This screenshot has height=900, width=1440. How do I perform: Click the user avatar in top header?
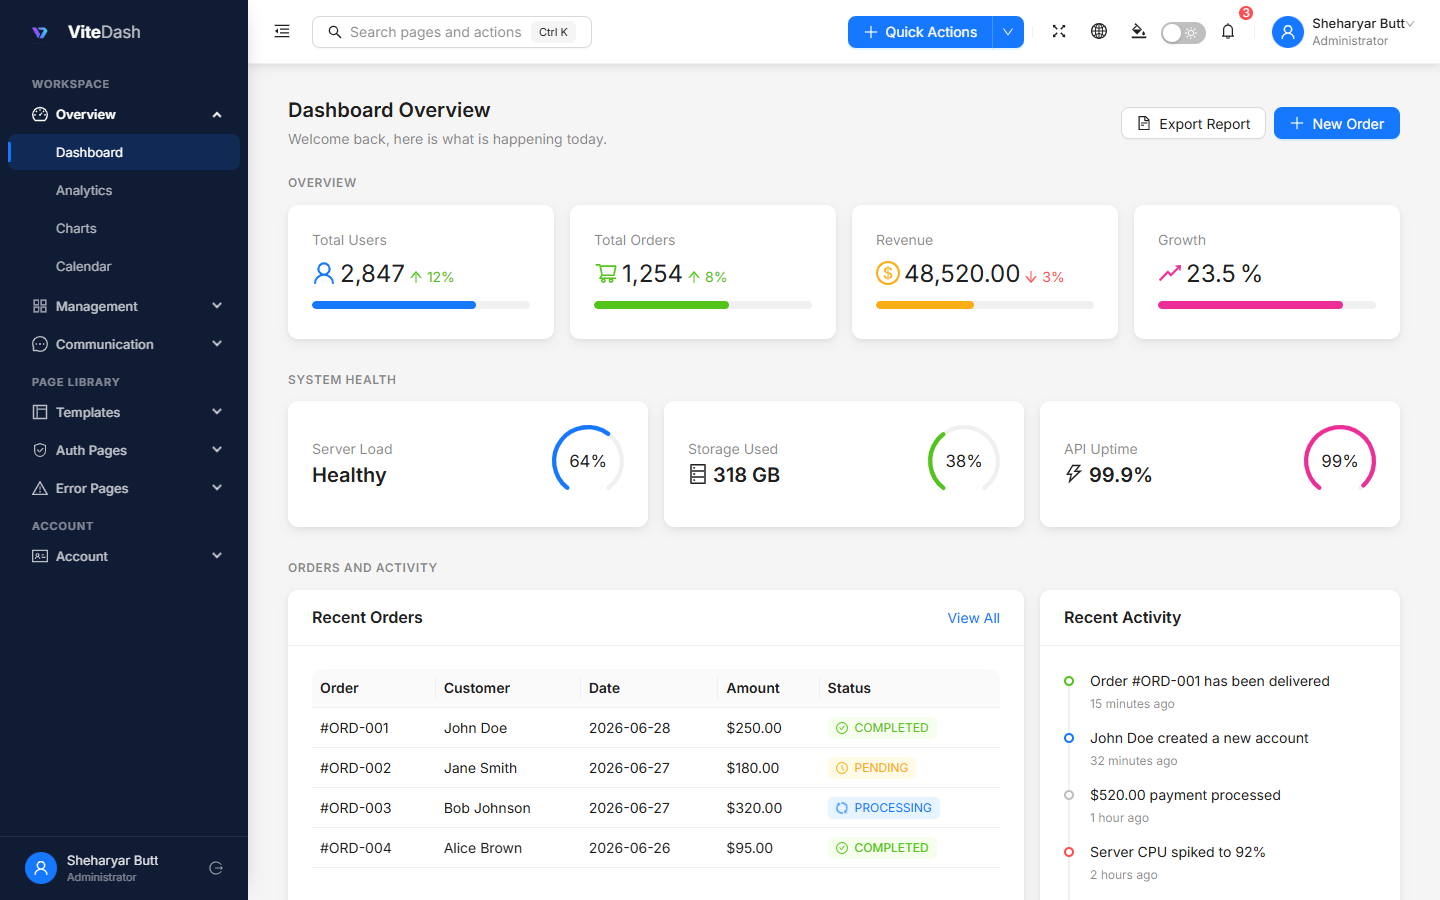click(1288, 32)
